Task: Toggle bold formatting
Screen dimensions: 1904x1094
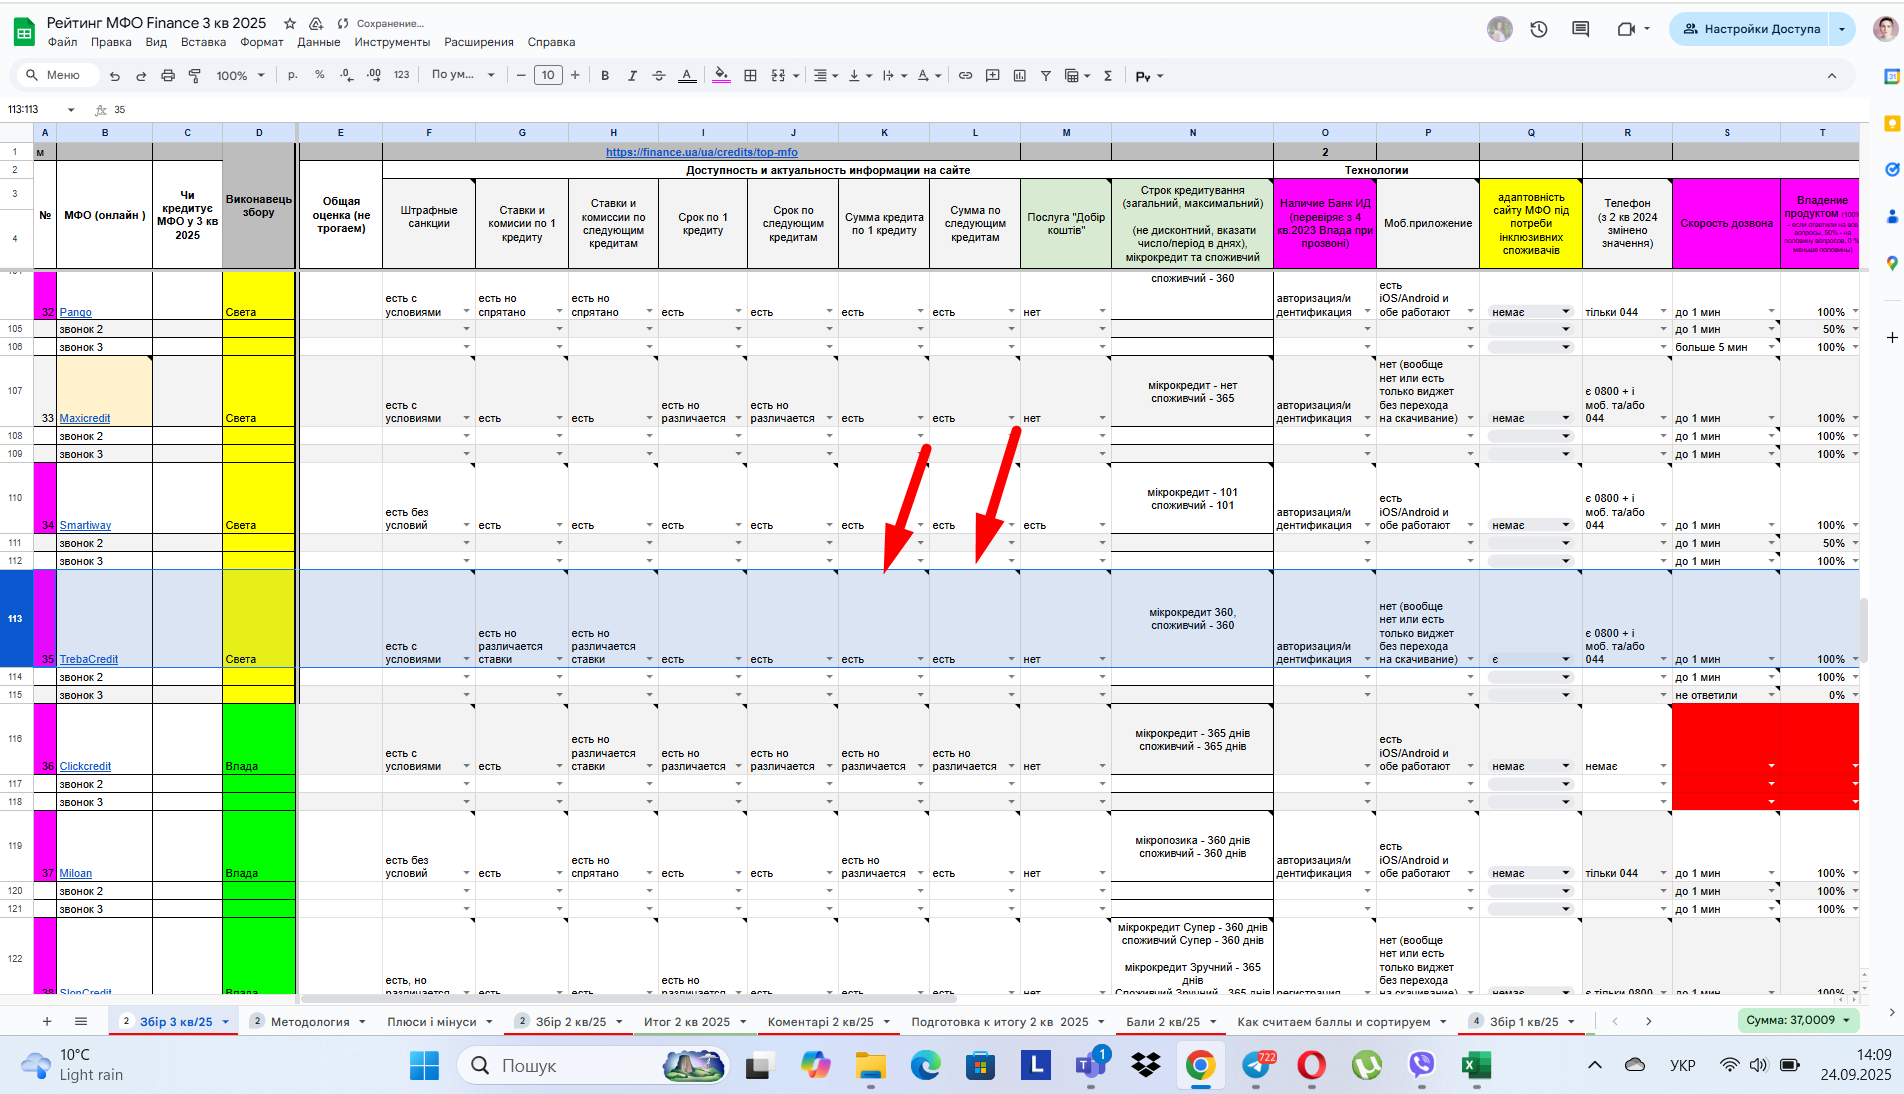Action: [x=605, y=76]
